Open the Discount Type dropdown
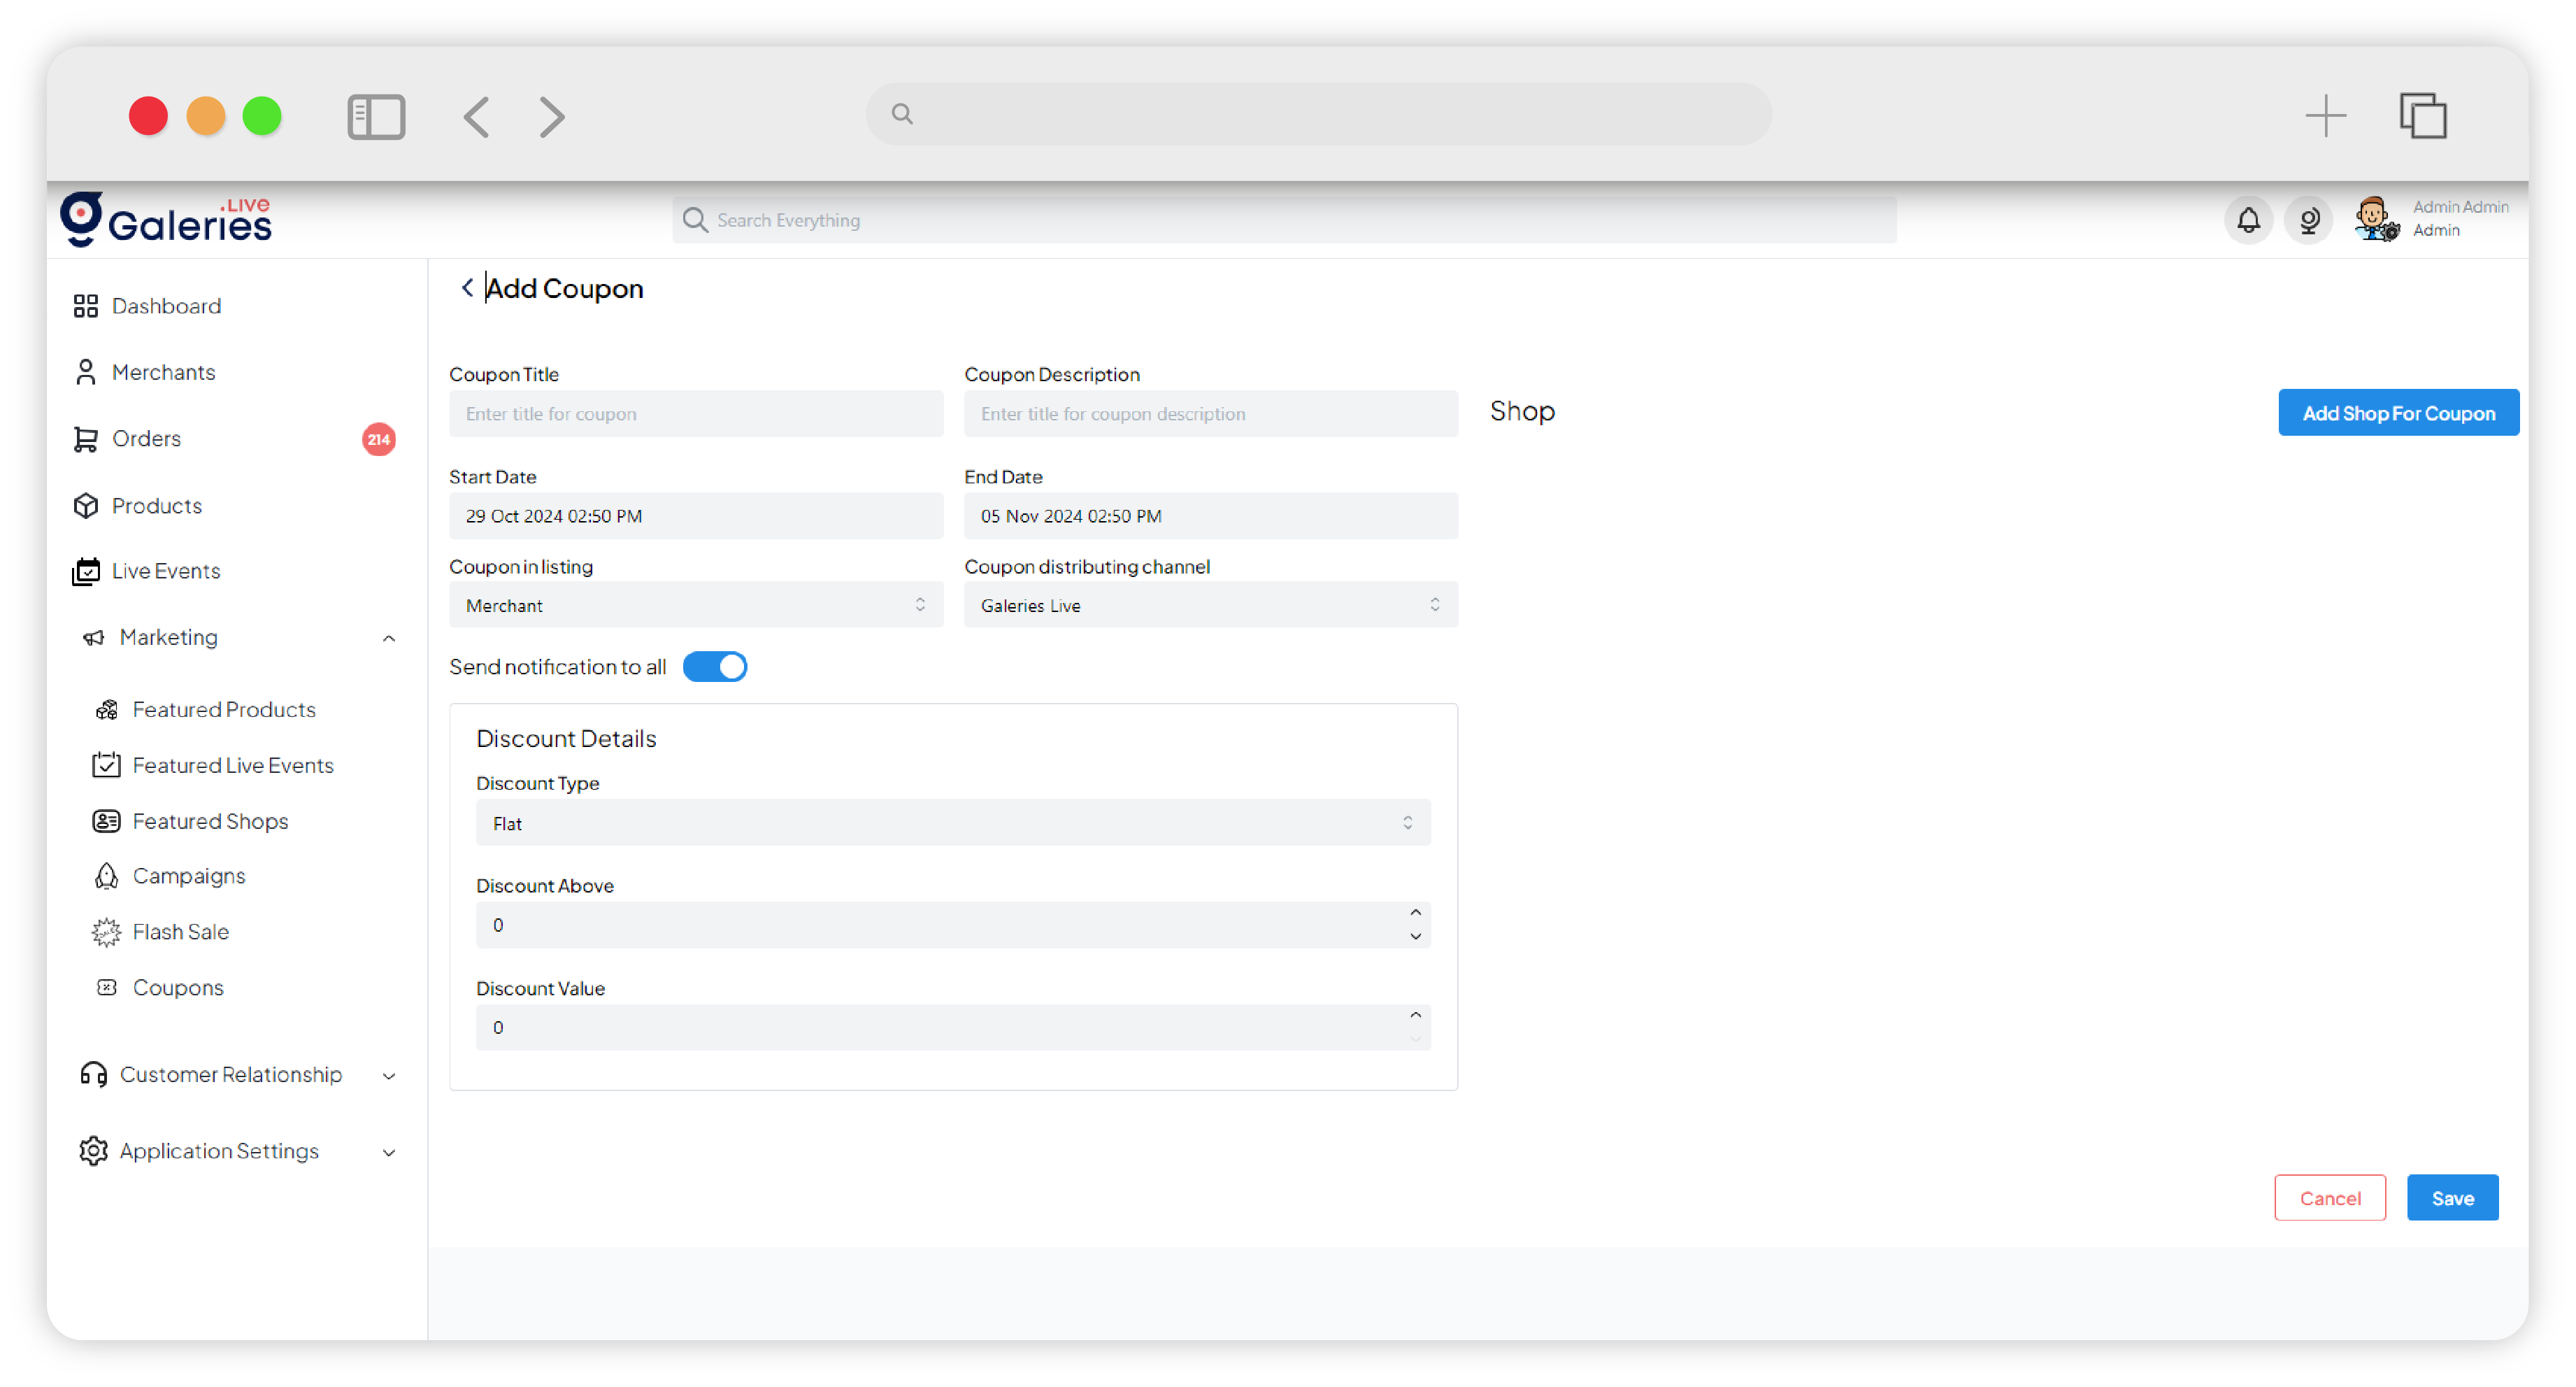This screenshot has width=2576, height=1387. (x=952, y=823)
